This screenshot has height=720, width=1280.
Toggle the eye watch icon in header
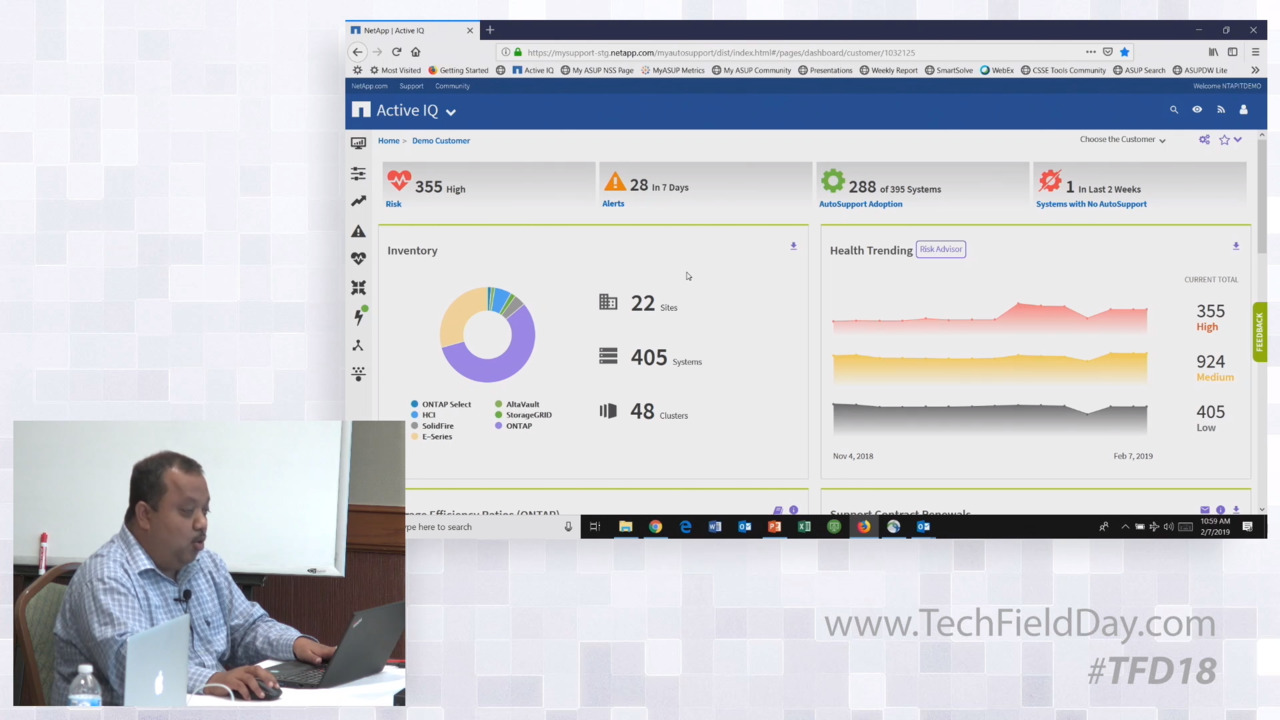(x=1197, y=110)
